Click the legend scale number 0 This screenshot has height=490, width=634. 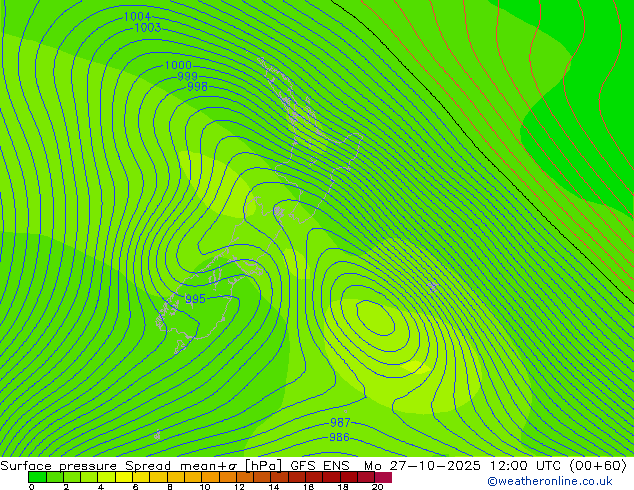(x=32, y=487)
